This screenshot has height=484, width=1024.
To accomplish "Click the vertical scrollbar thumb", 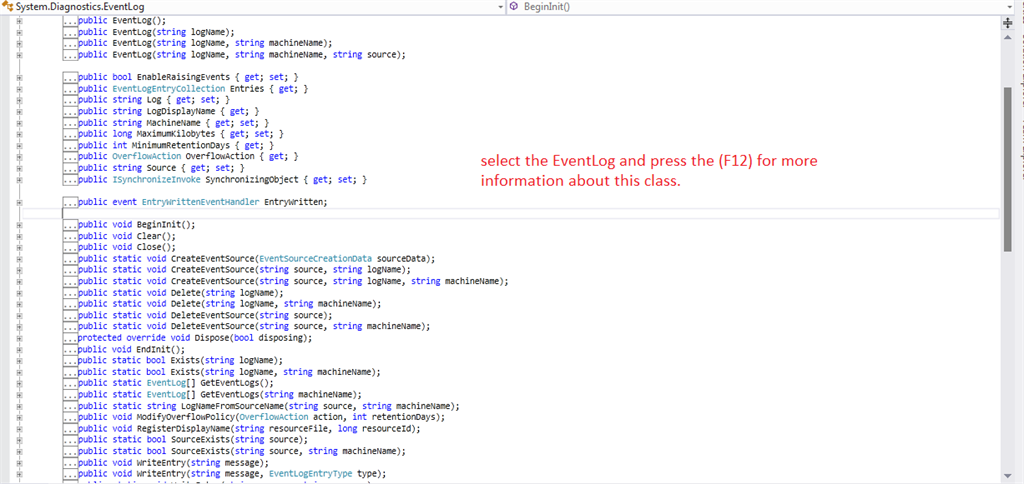I will click(1007, 167).
